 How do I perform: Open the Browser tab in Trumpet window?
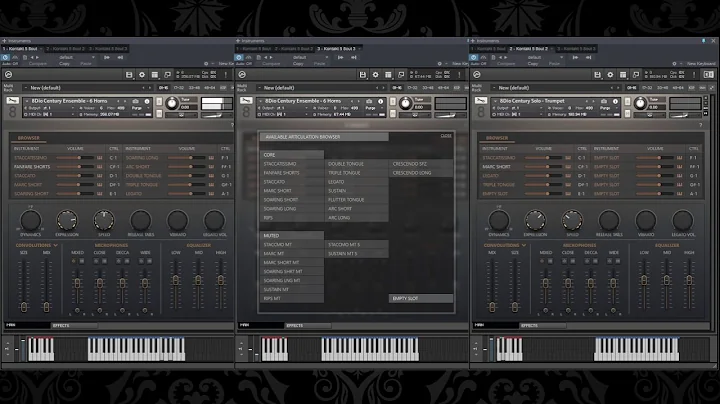pyautogui.click(x=497, y=138)
